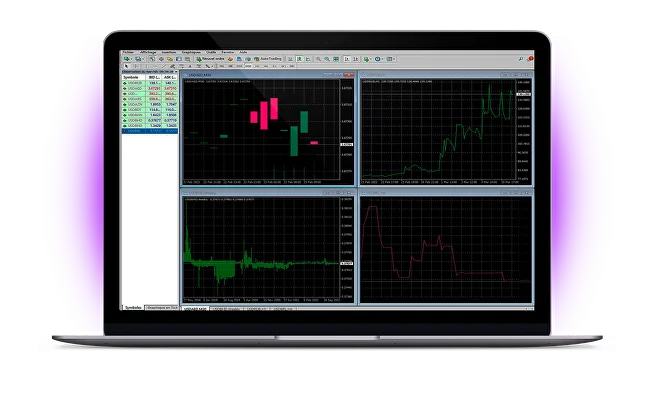Select the equidistant channel tool

point(172,66)
